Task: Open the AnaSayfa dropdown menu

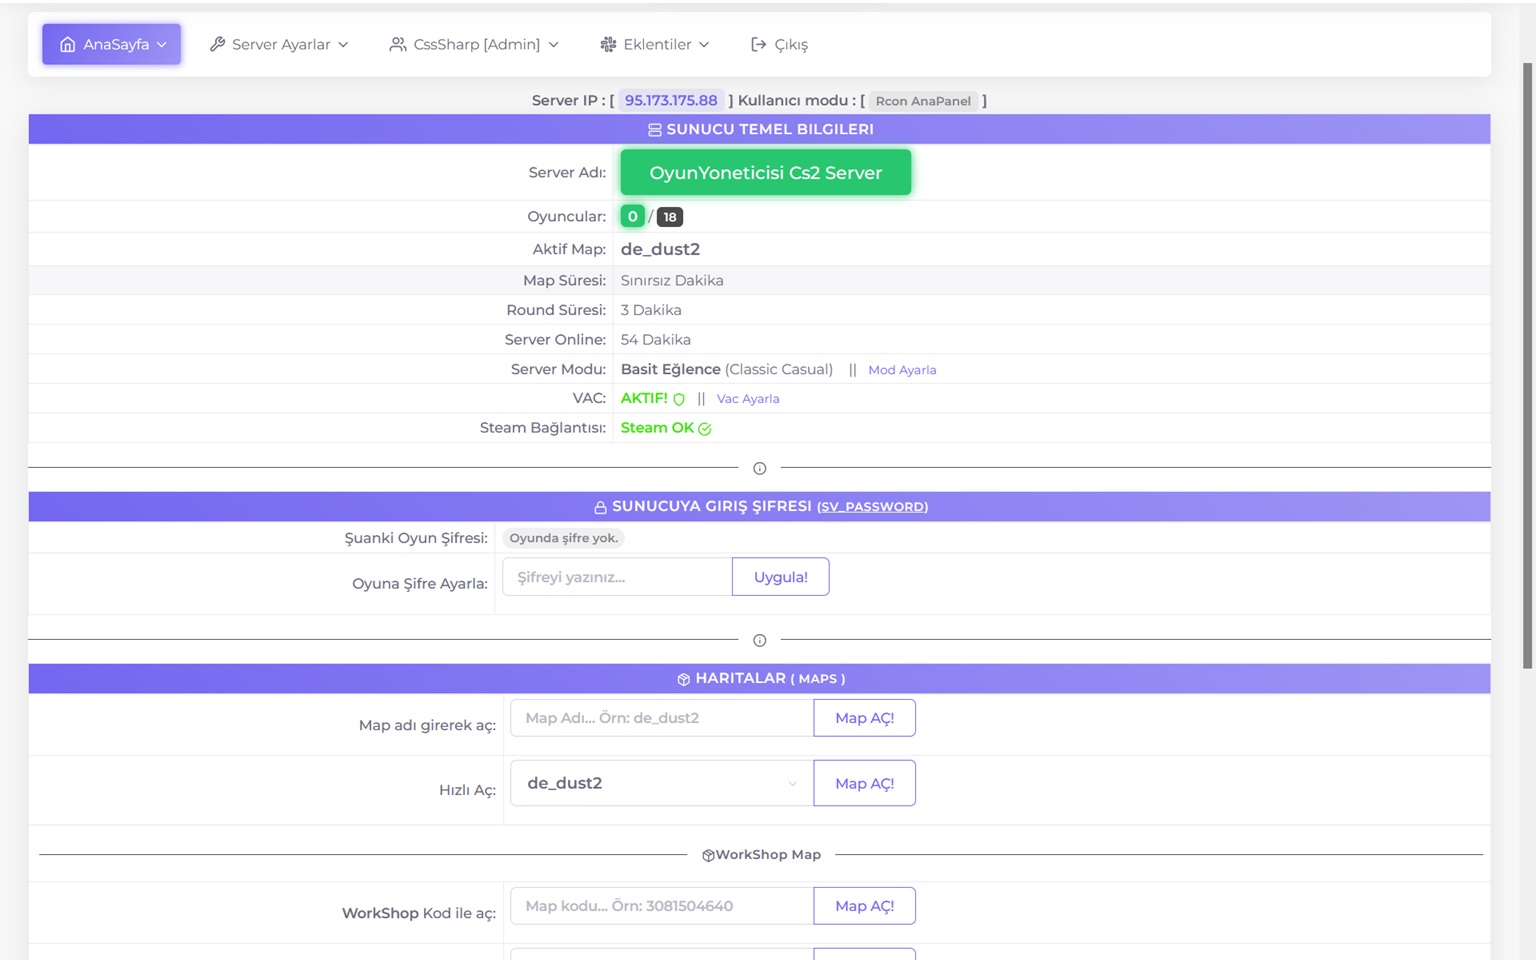Action: tap(112, 44)
